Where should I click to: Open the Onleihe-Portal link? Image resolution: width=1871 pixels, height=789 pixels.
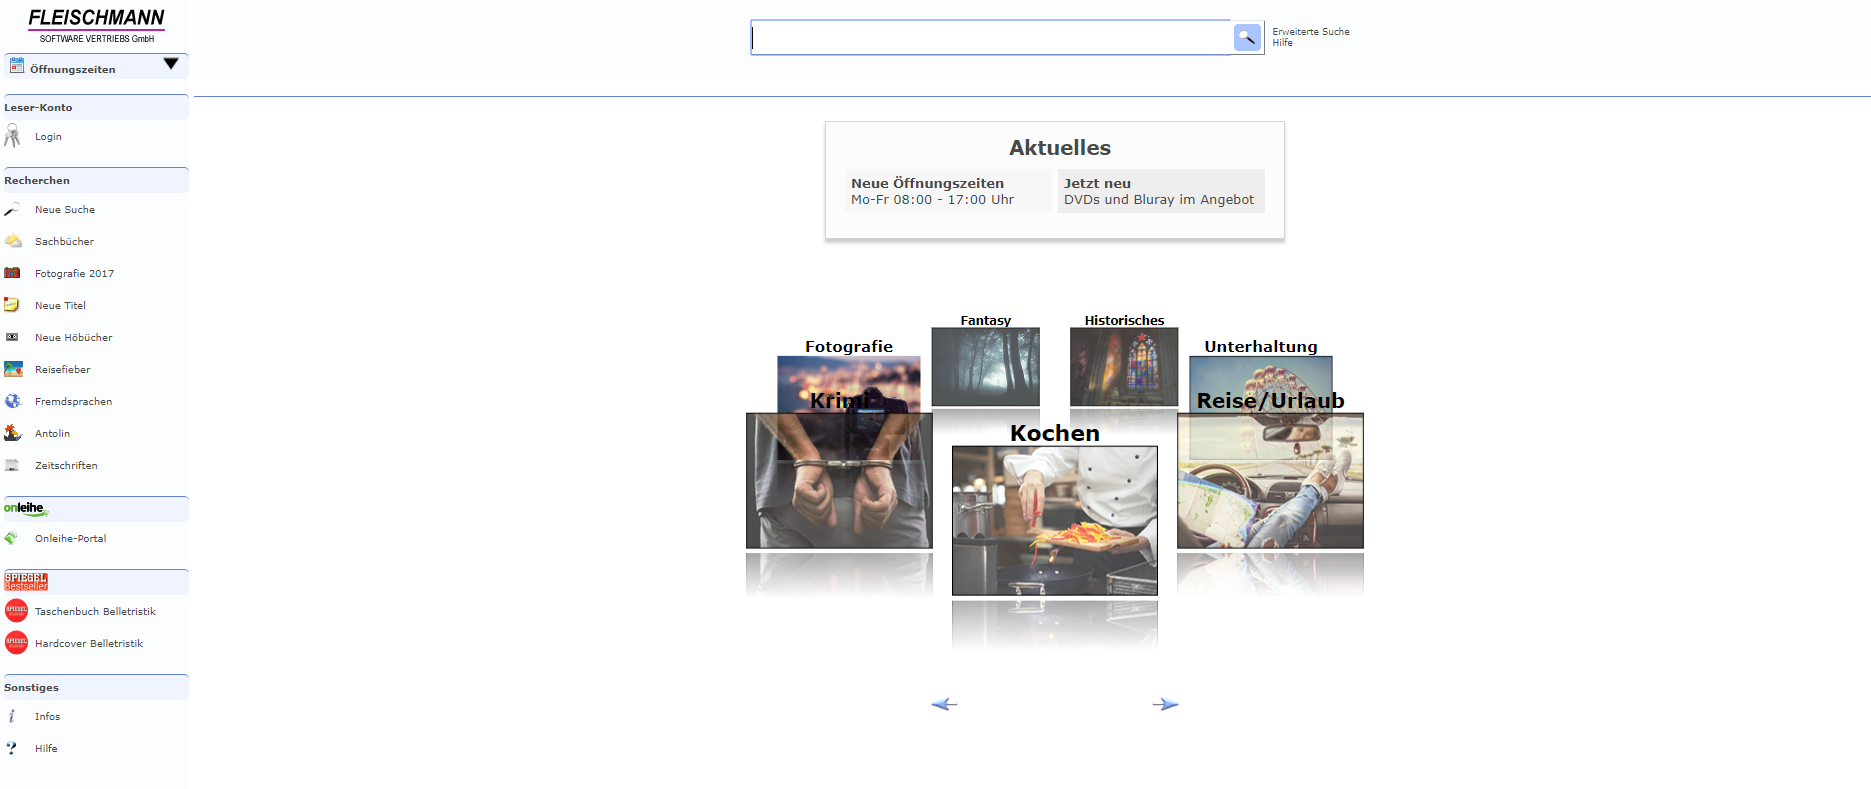tap(70, 539)
